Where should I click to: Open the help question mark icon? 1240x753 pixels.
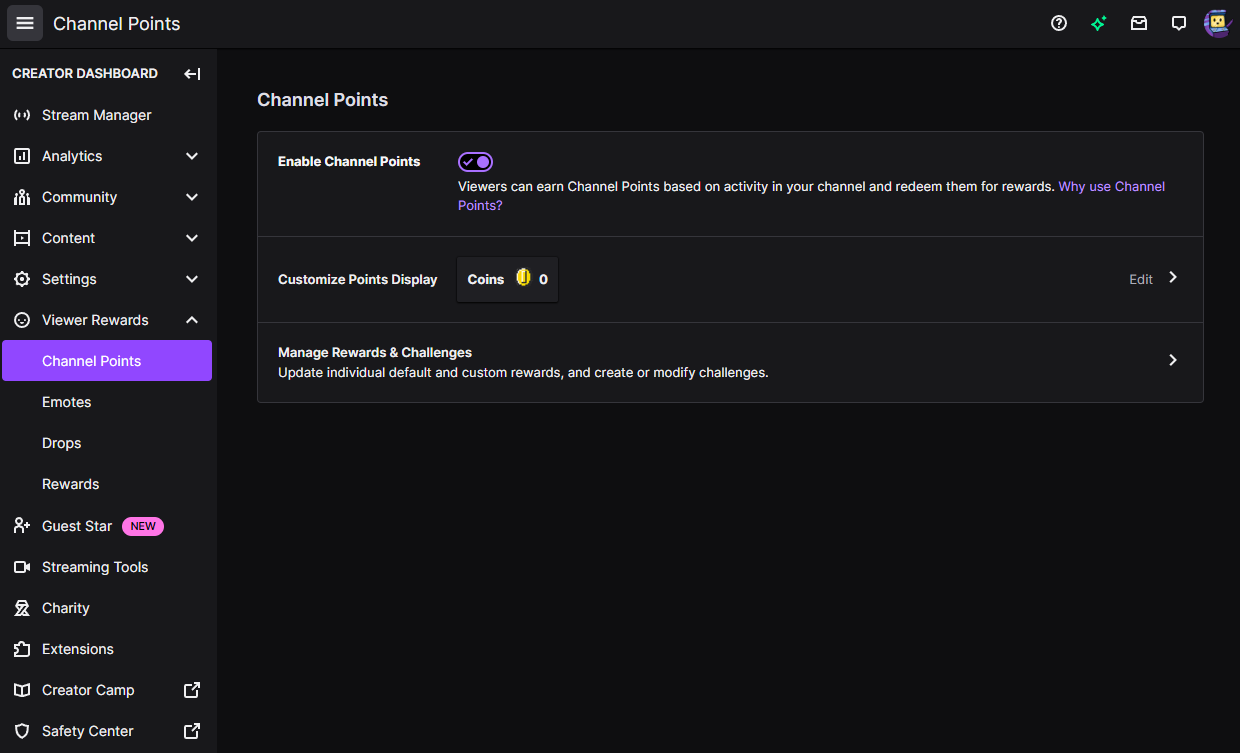pyautogui.click(x=1059, y=23)
